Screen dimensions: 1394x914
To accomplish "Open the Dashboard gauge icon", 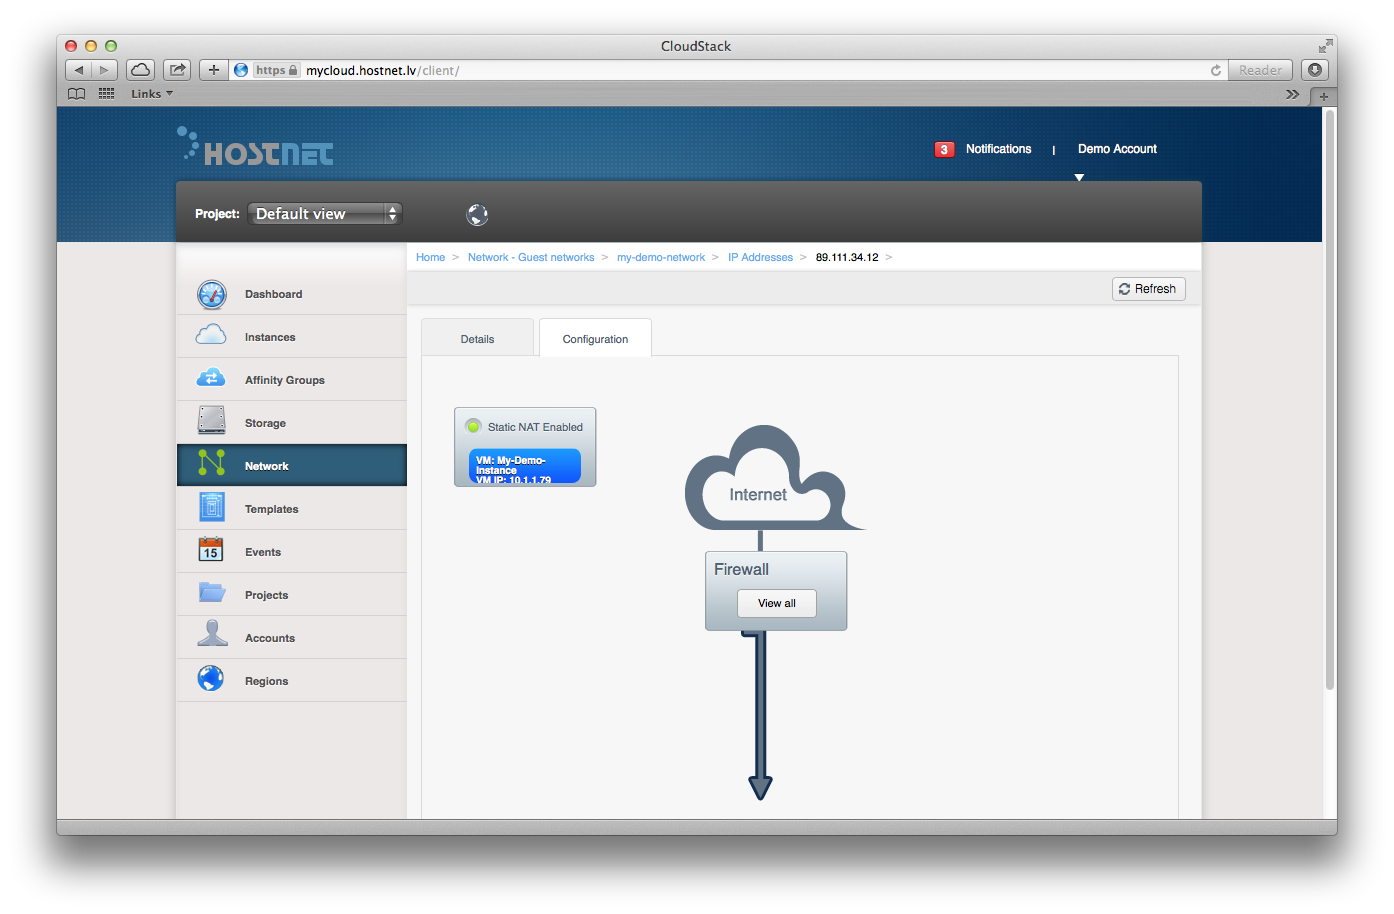I will click(x=212, y=294).
